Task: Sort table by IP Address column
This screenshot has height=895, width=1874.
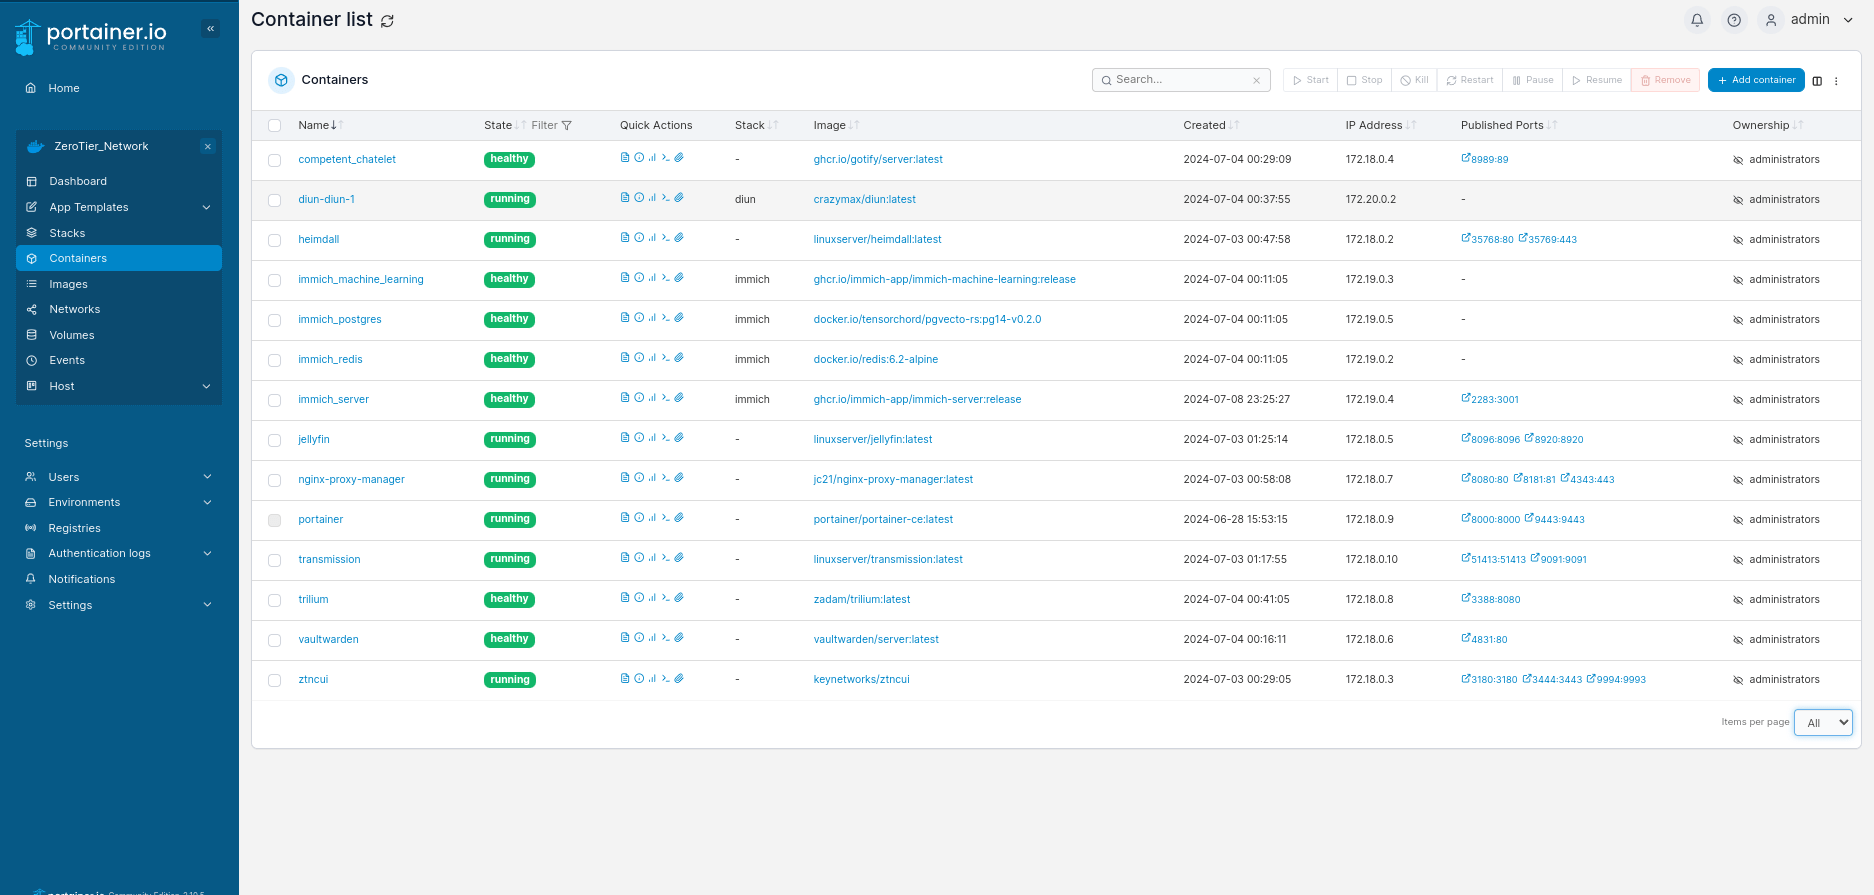Action: click(x=1380, y=125)
